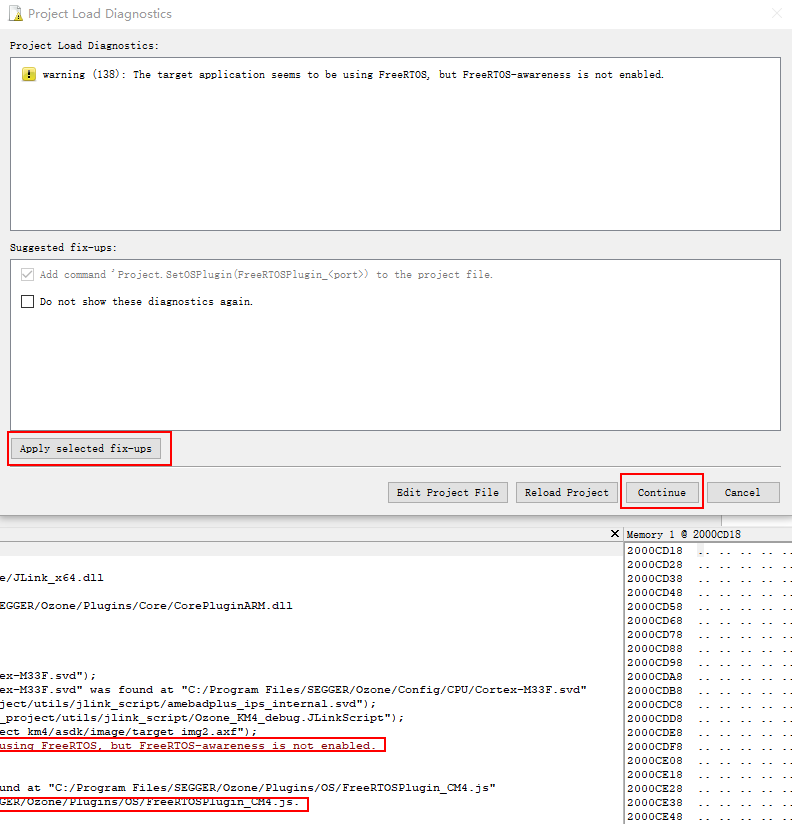
Task: Click the red FreeRTOS-awareness warning line in console
Action: [x=190, y=746]
